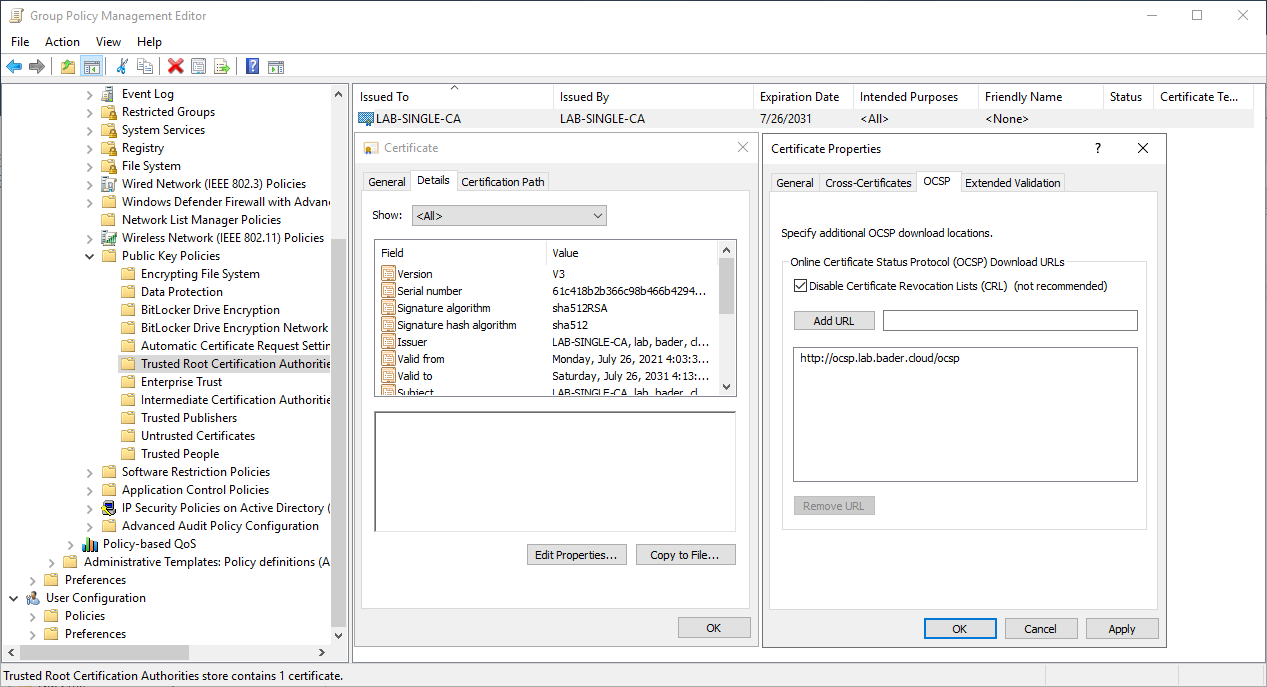The height and width of the screenshot is (687, 1267).
Task: Open the Action menu
Action: pos(62,42)
